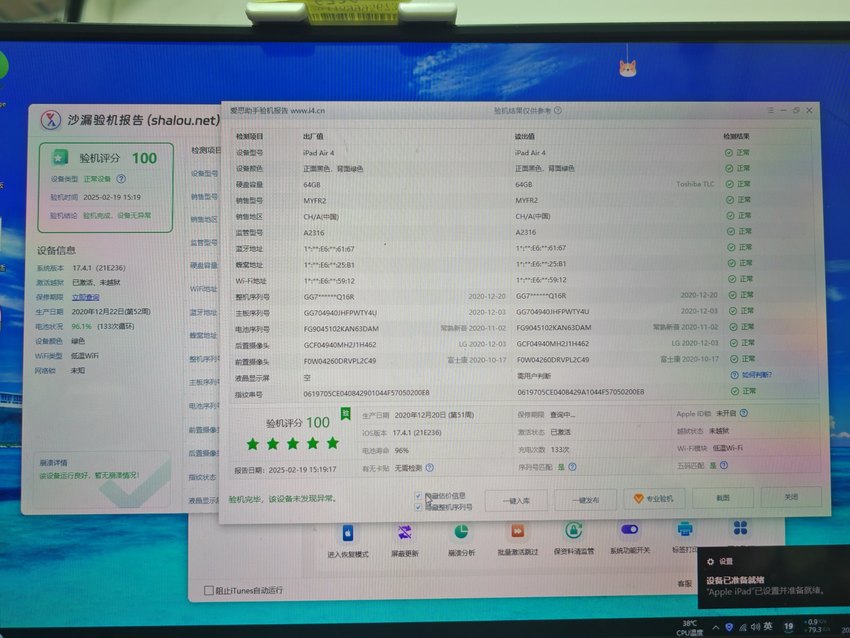Click the green 验 ribbon badge next to score 100

pyautogui.click(x=345, y=414)
